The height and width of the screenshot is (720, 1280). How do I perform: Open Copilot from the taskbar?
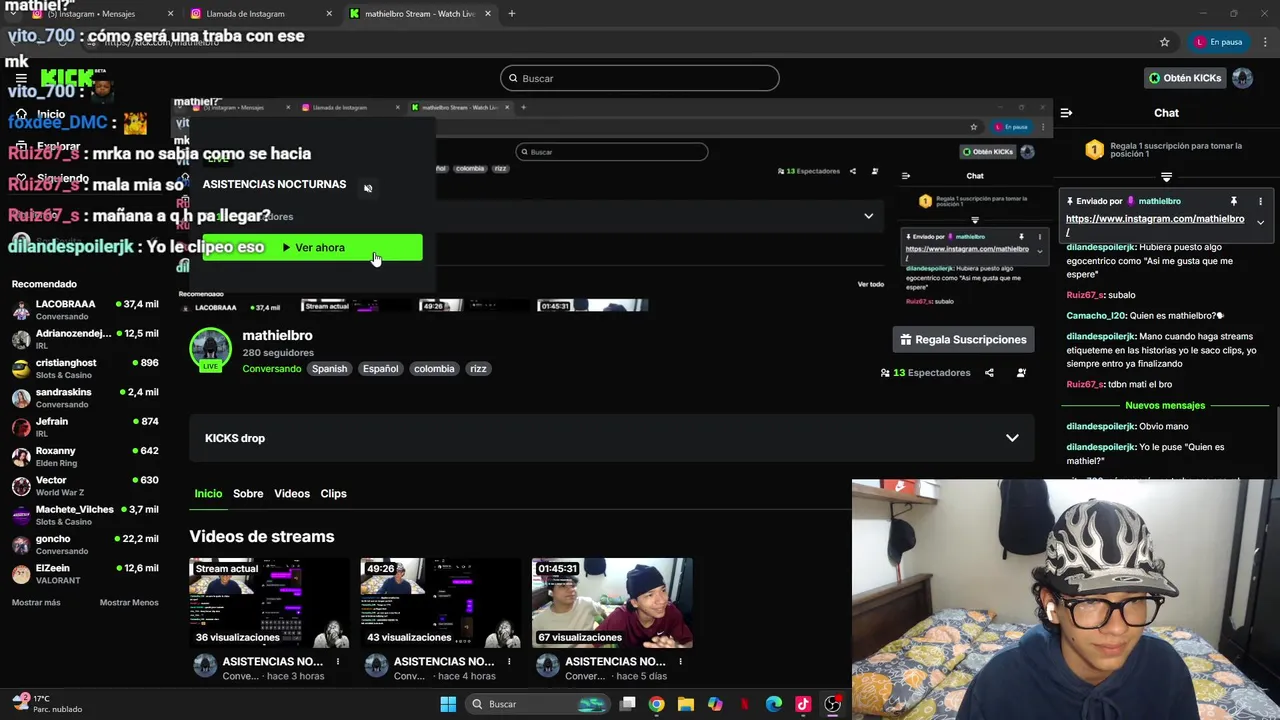[x=715, y=704]
